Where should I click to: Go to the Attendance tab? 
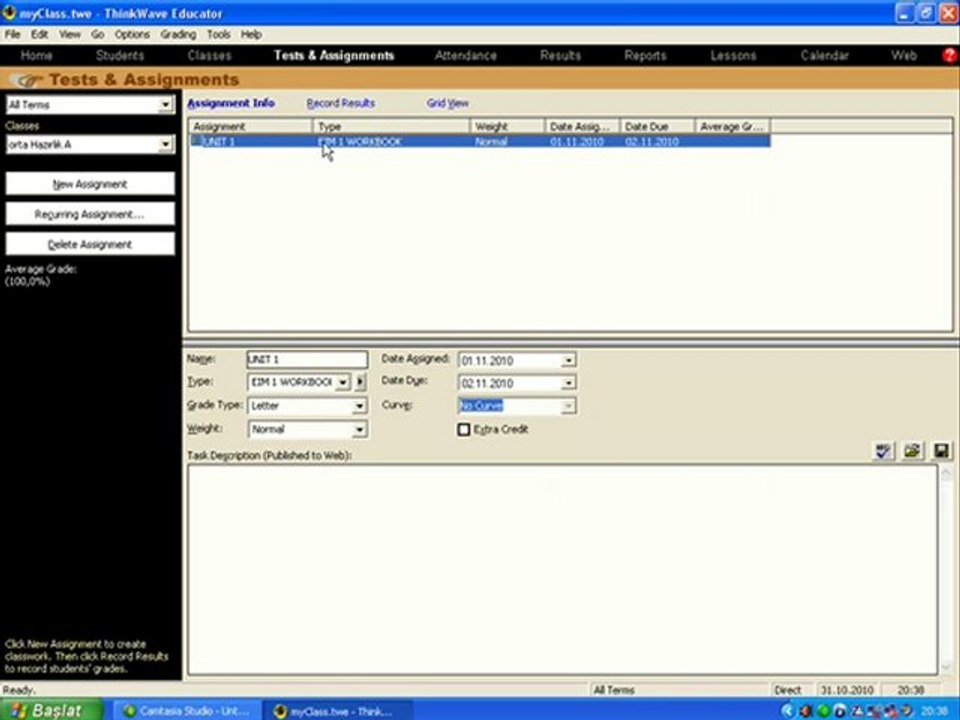pyautogui.click(x=466, y=55)
